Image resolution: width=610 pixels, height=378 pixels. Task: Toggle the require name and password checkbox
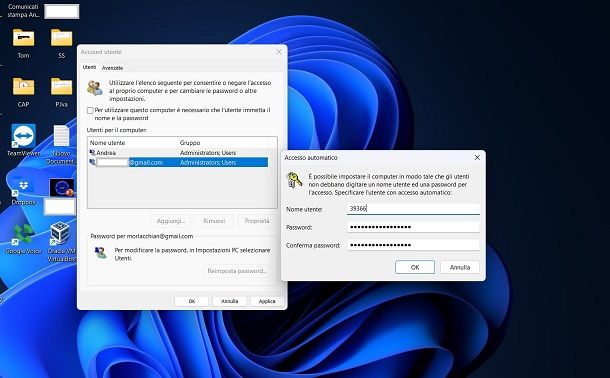[x=90, y=110]
